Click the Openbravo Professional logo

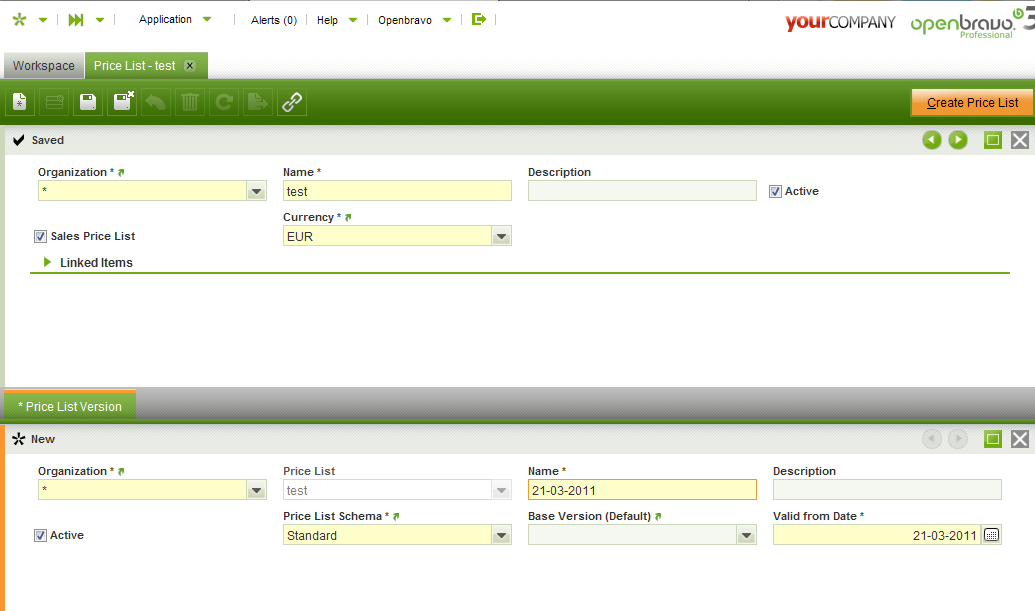[x=970, y=24]
